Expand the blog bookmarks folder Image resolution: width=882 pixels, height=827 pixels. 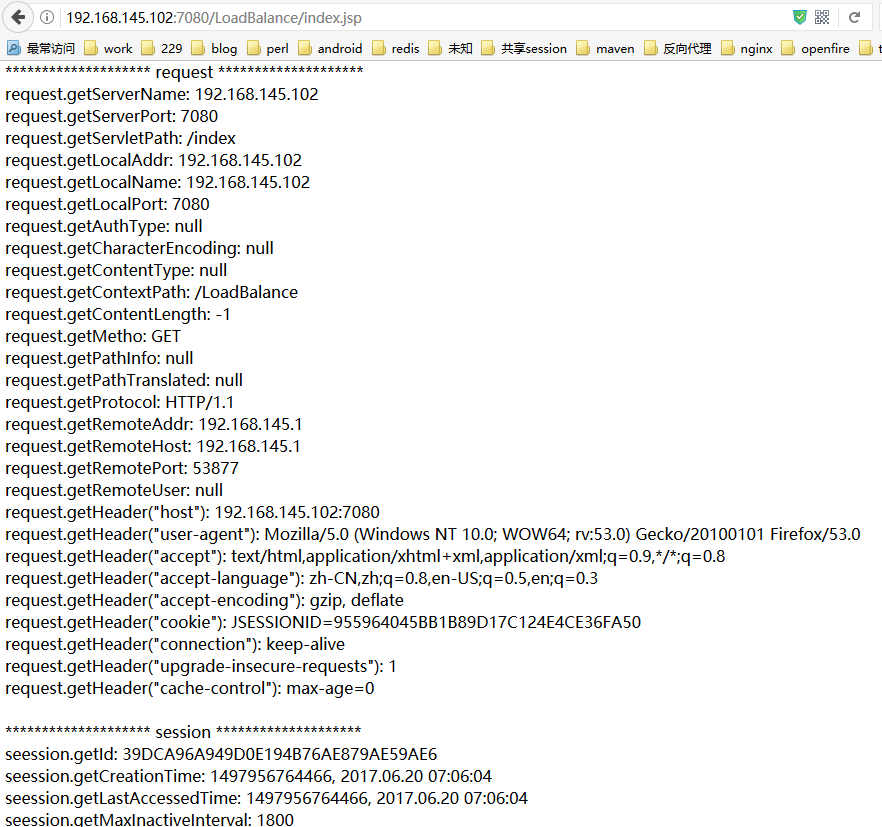click(214, 48)
